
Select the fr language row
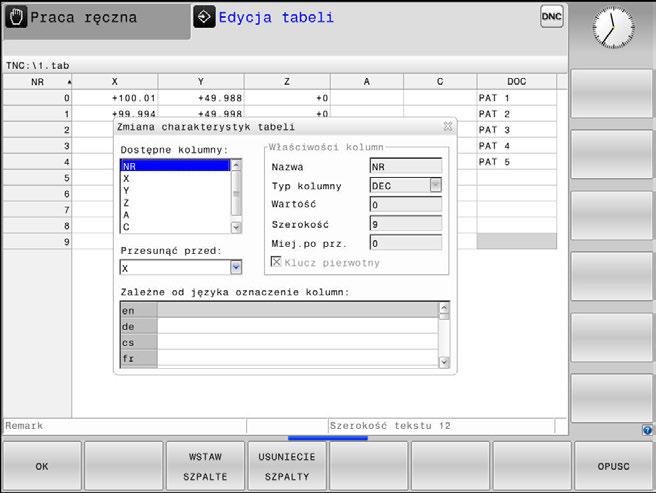coord(279,359)
